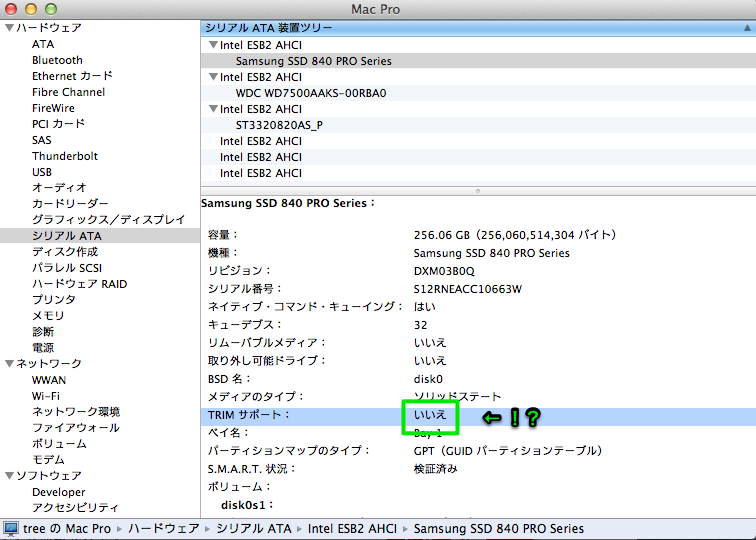Select PCI カード in sidebar
This screenshot has width=756, height=540.
click(58, 124)
